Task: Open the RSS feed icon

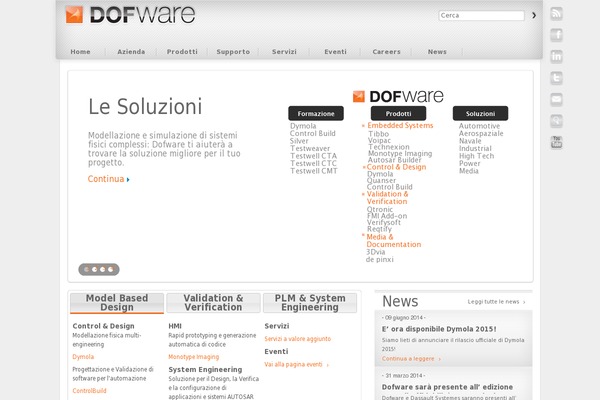Action: tap(556, 14)
